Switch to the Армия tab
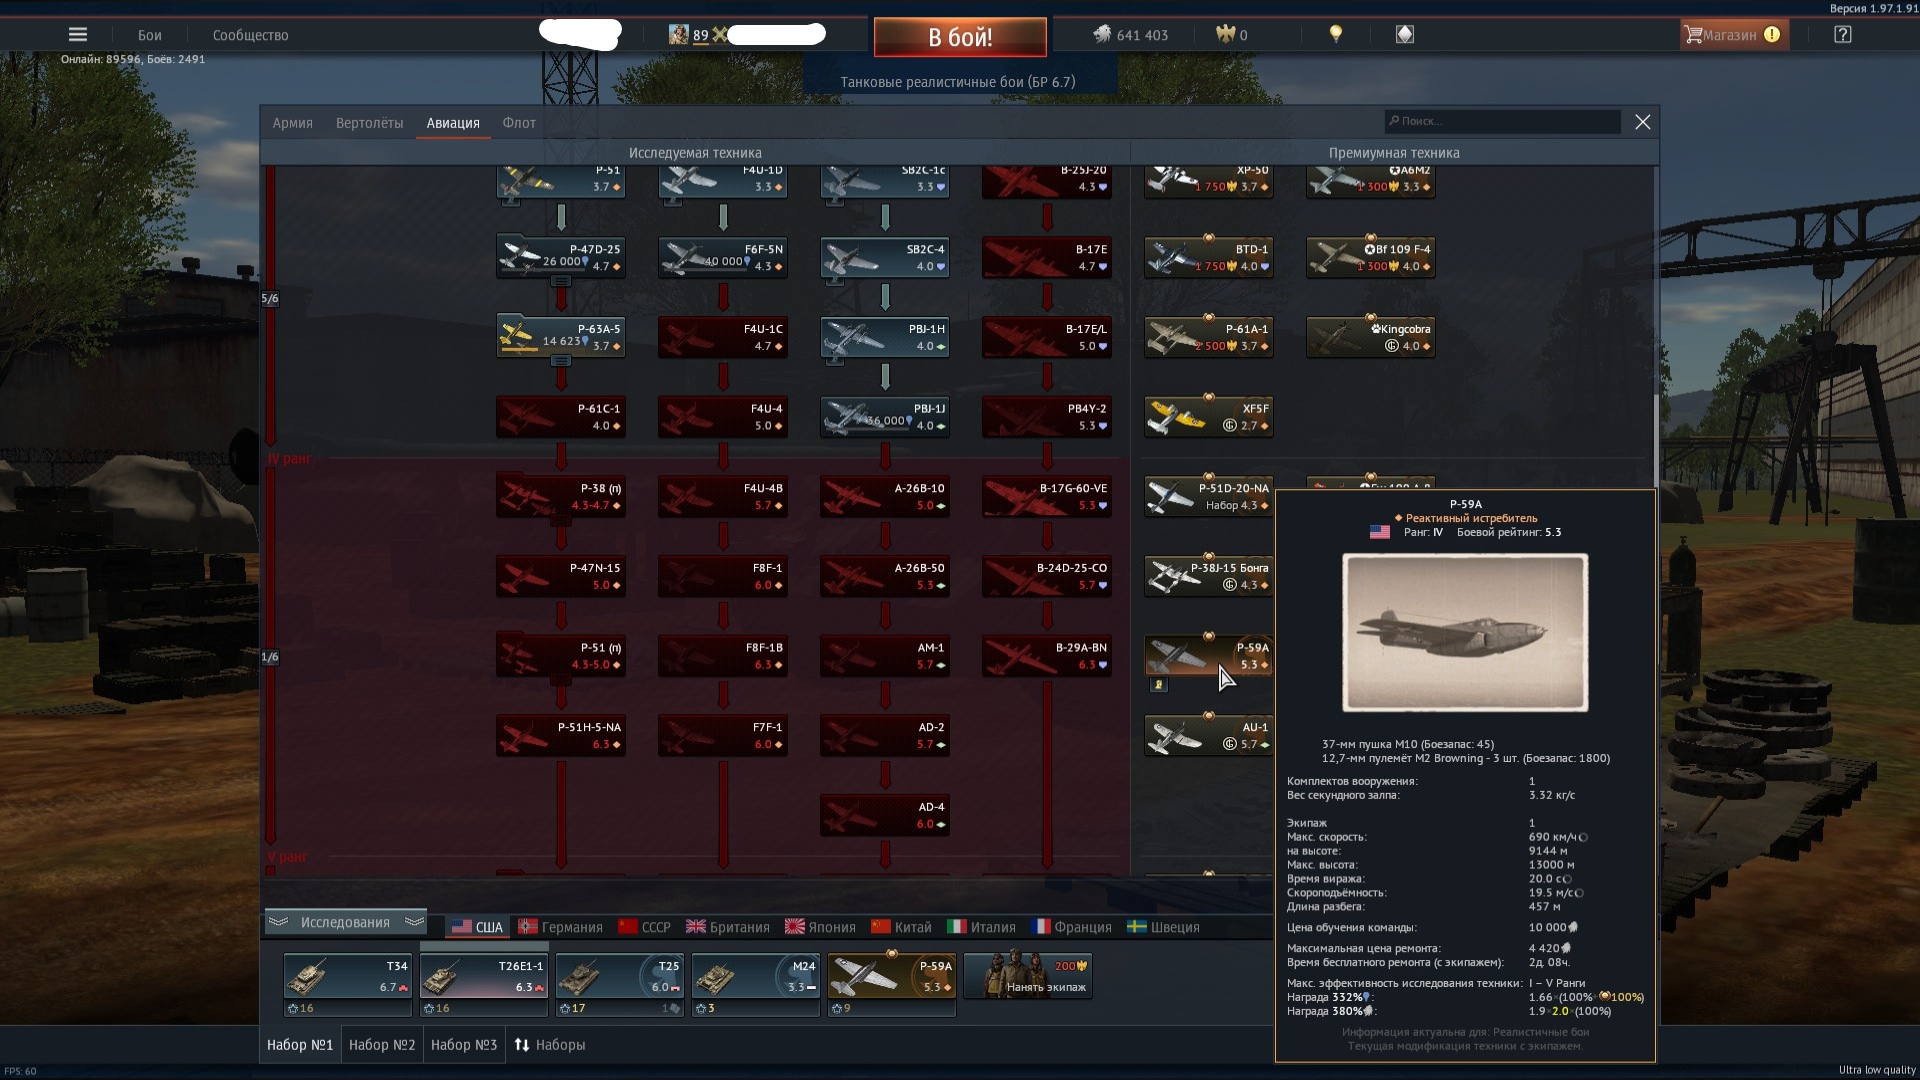 point(293,123)
